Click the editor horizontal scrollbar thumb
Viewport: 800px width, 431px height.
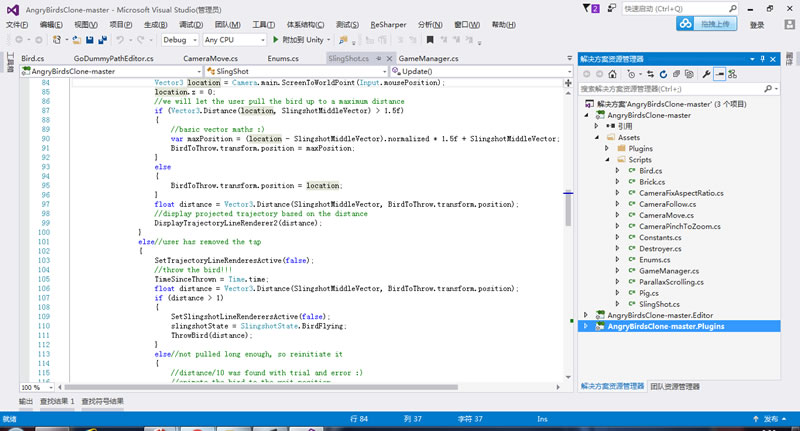pyautogui.click(x=261, y=387)
